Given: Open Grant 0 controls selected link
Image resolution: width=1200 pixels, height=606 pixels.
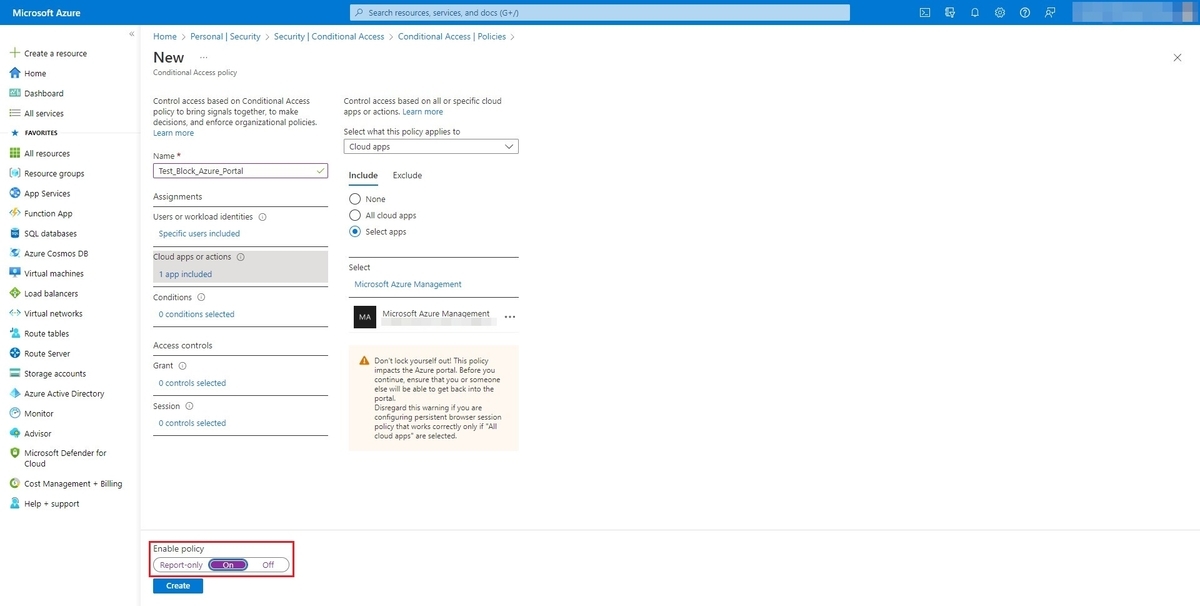Looking at the screenshot, I should [192, 383].
